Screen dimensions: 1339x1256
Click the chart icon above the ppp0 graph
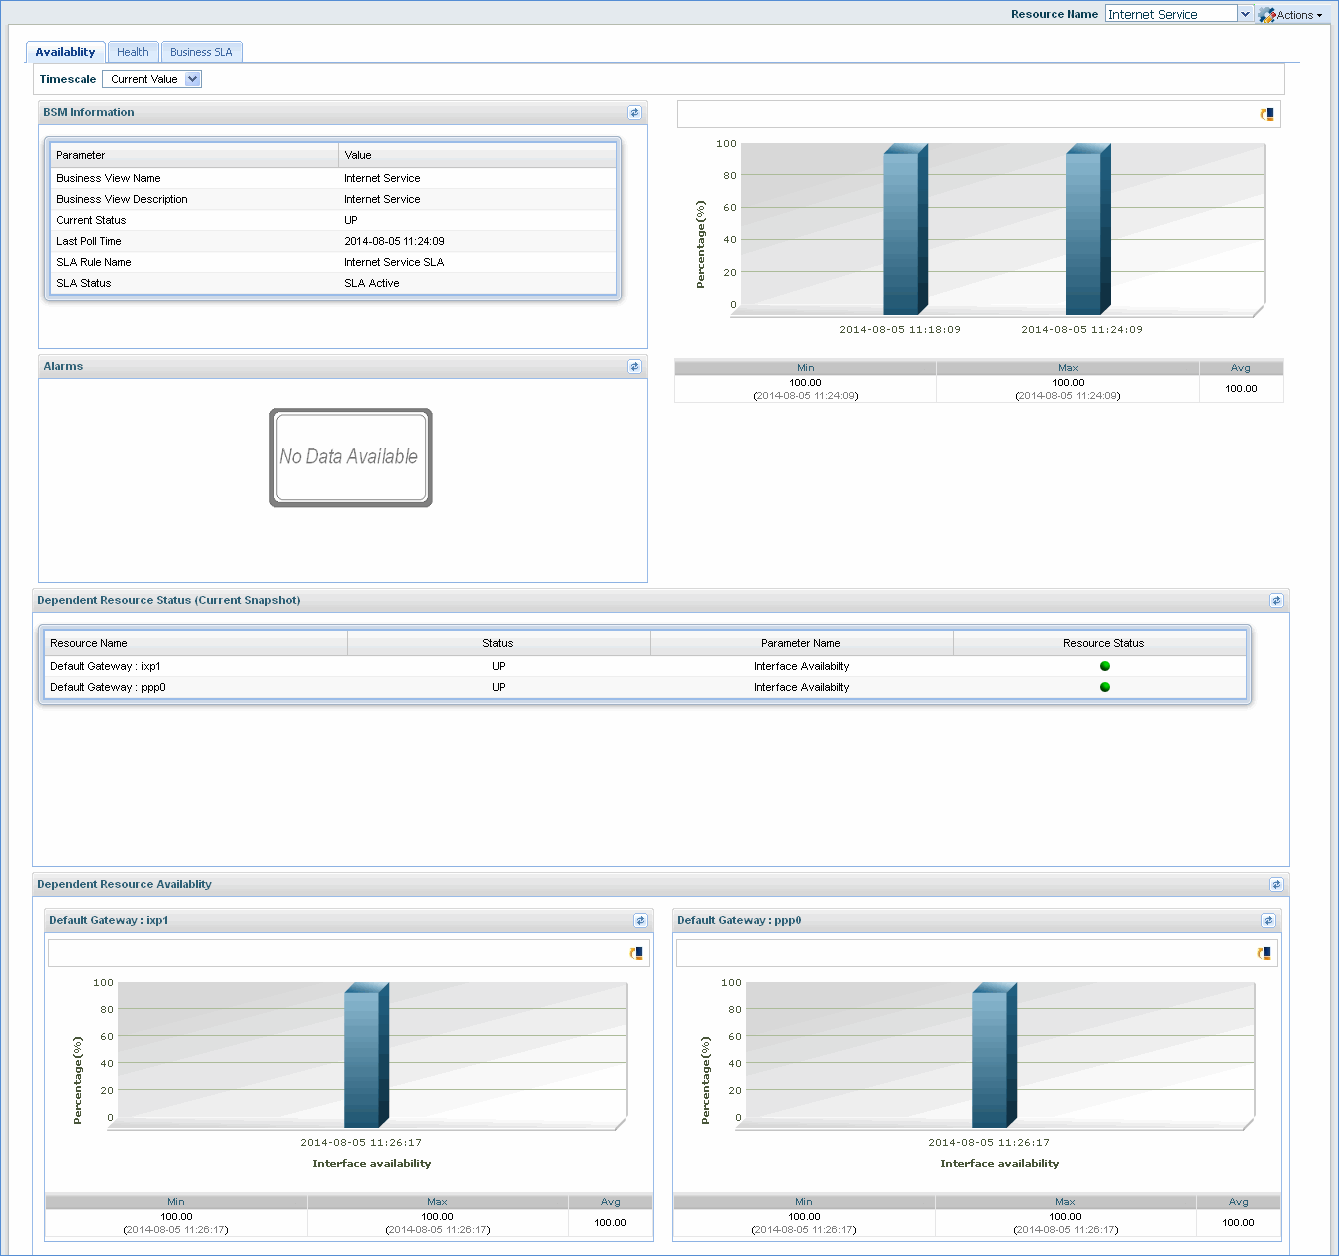click(x=1266, y=952)
